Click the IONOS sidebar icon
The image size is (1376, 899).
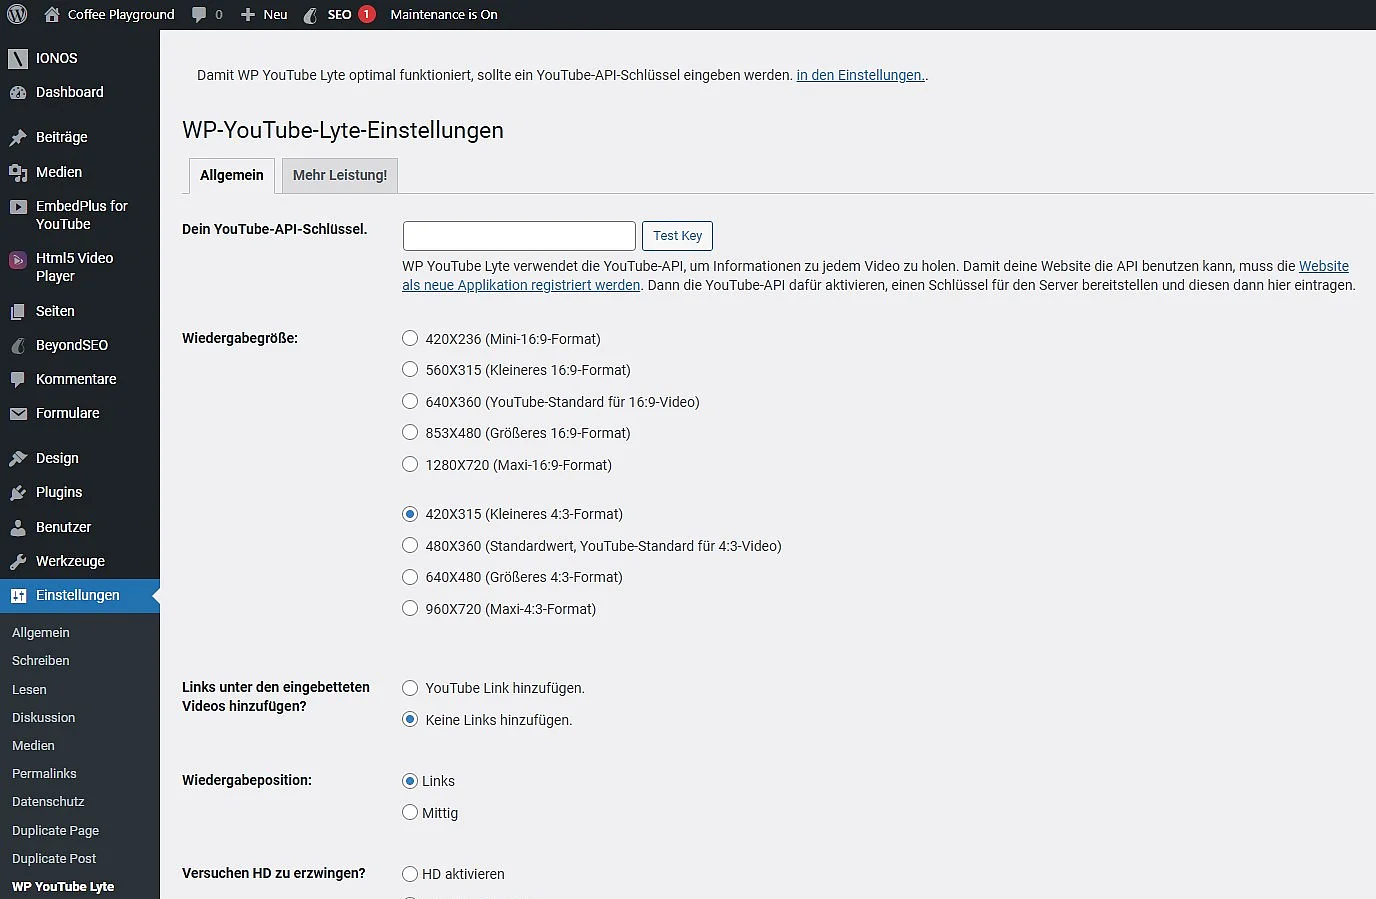click(x=18, y=58)
